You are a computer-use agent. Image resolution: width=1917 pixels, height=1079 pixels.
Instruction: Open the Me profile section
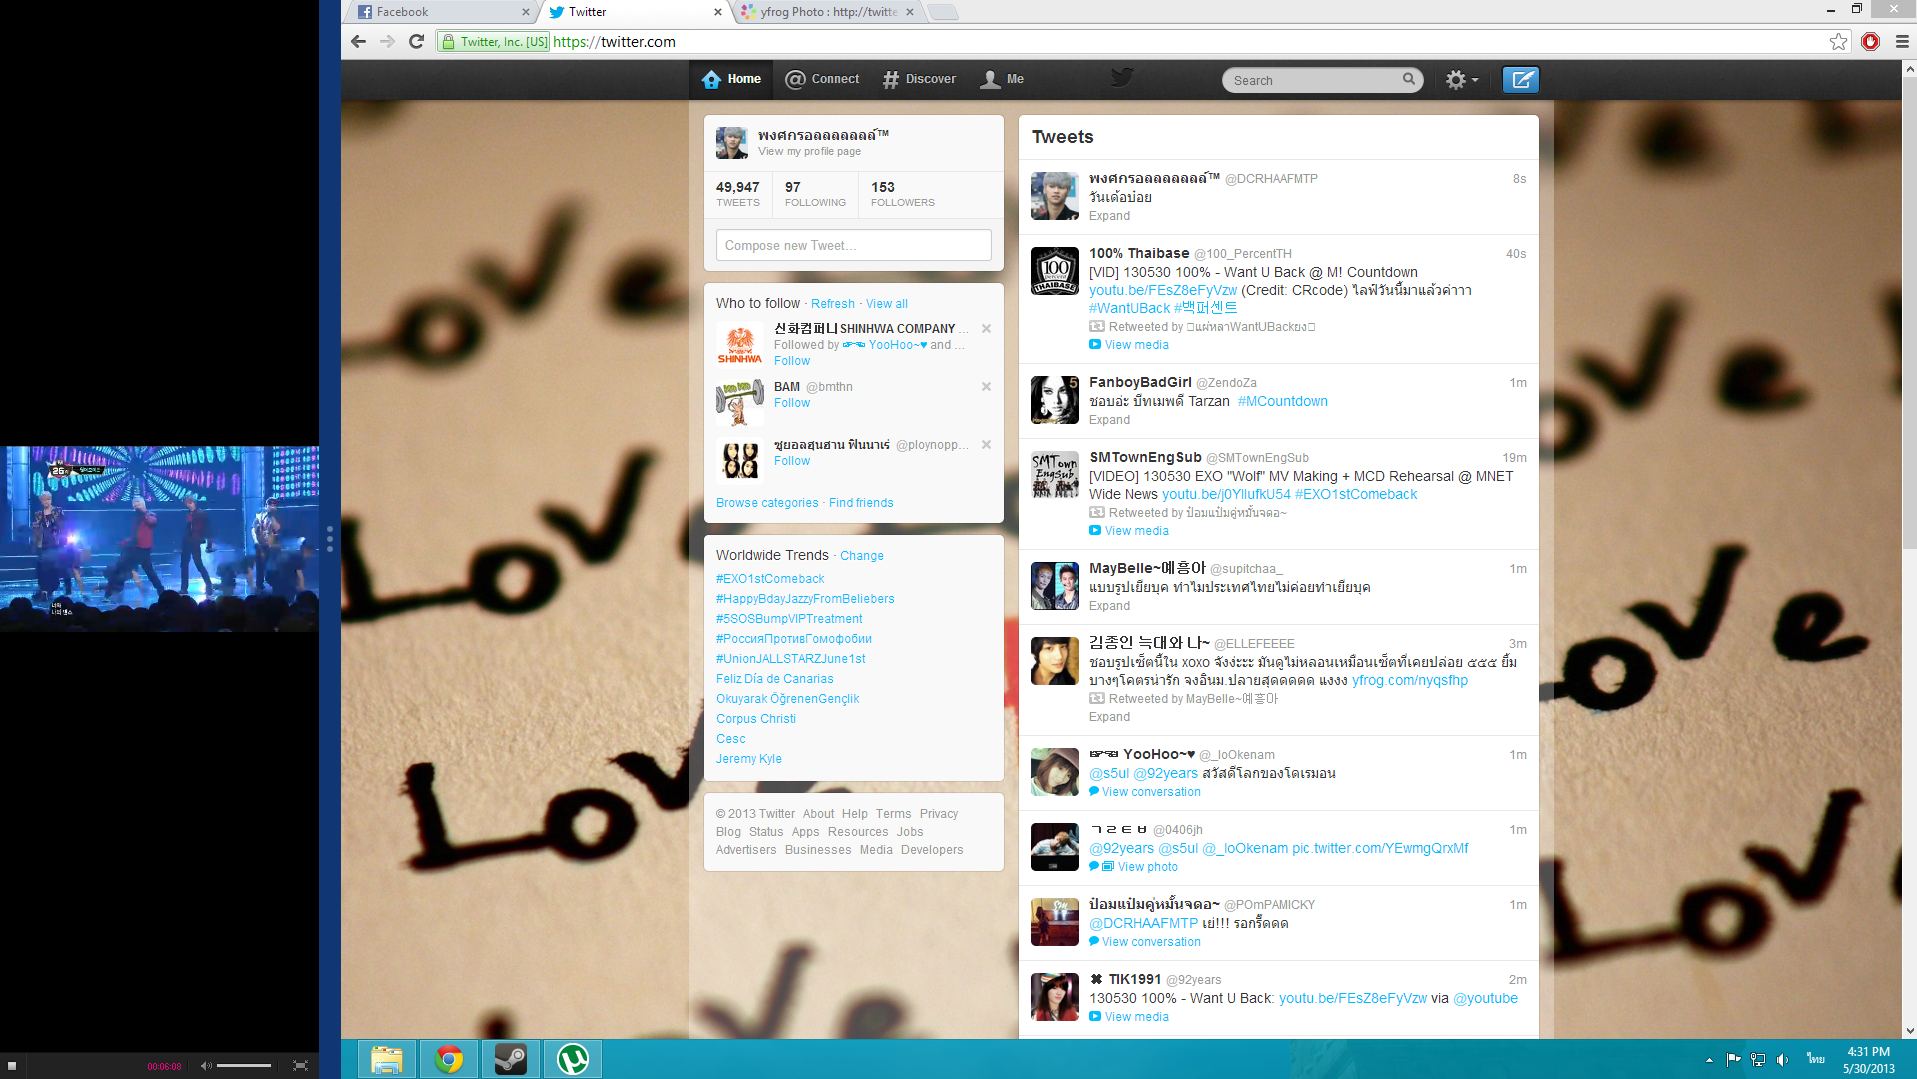(x=1002, y=79)
